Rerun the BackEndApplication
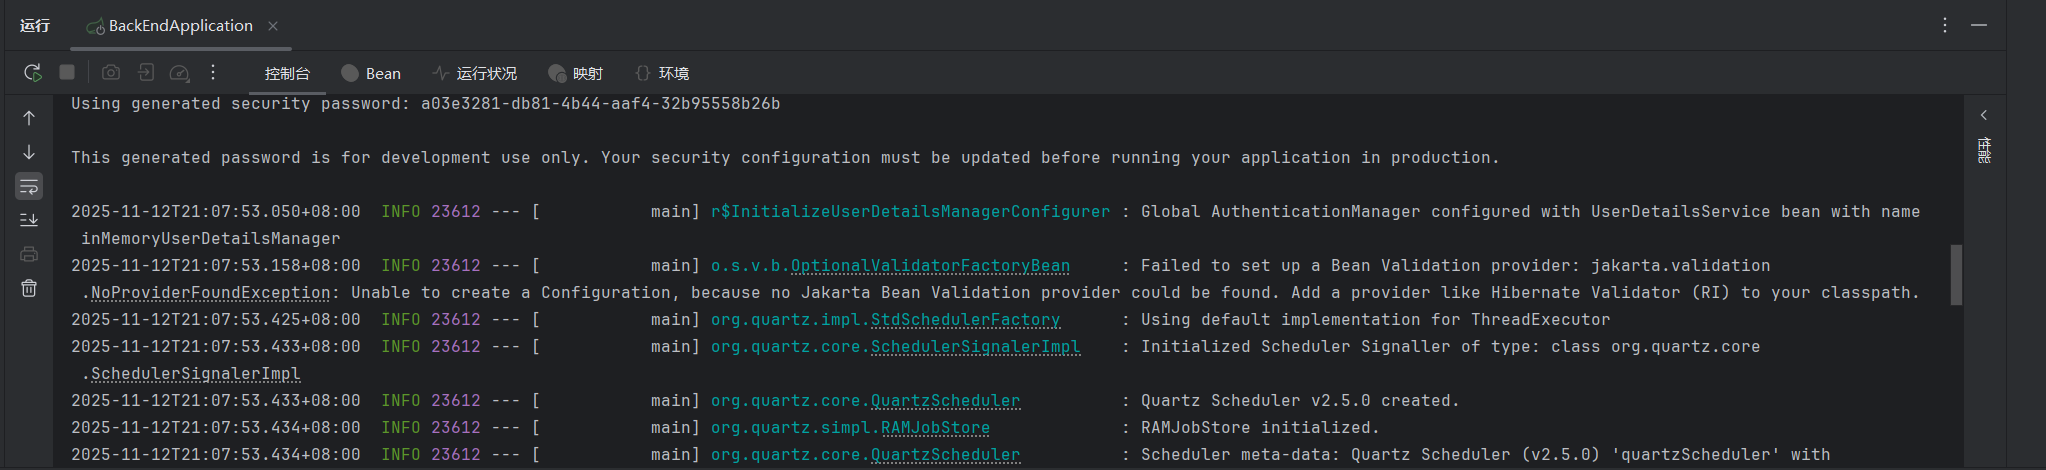2046x470 pixels. click(32, 73)
